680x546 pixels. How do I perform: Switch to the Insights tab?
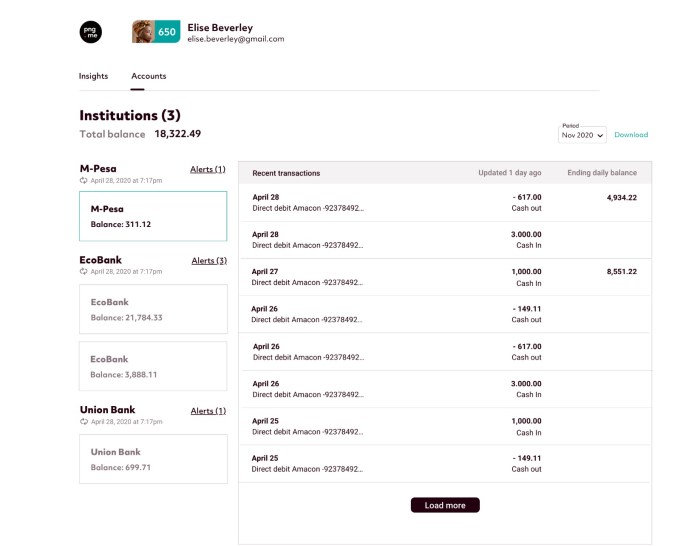point(93,76)
